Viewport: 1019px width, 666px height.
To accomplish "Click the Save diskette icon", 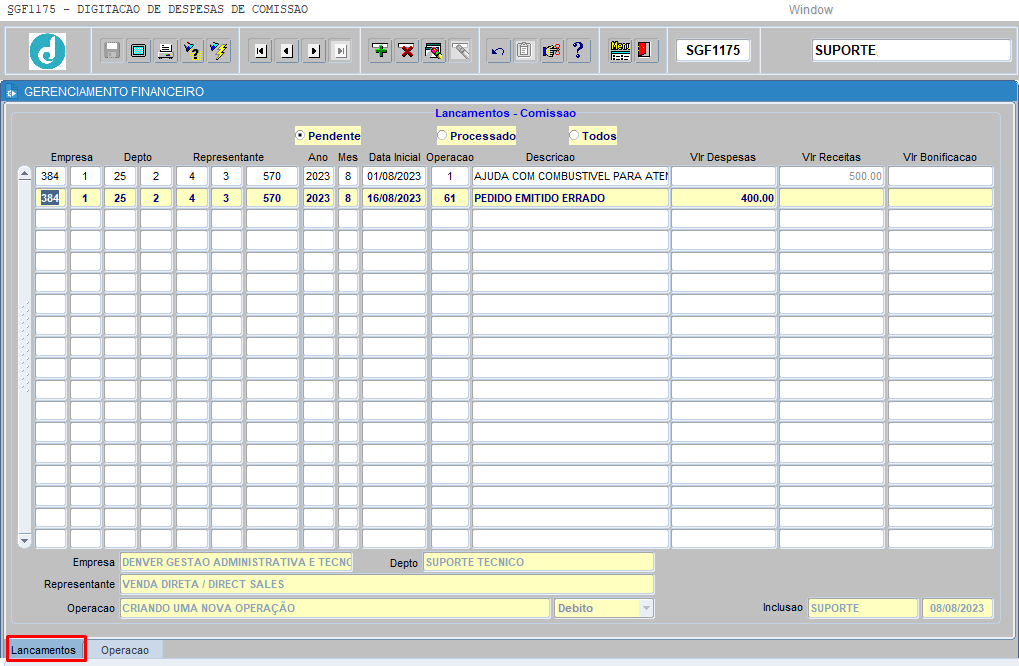I will (112, 51).
